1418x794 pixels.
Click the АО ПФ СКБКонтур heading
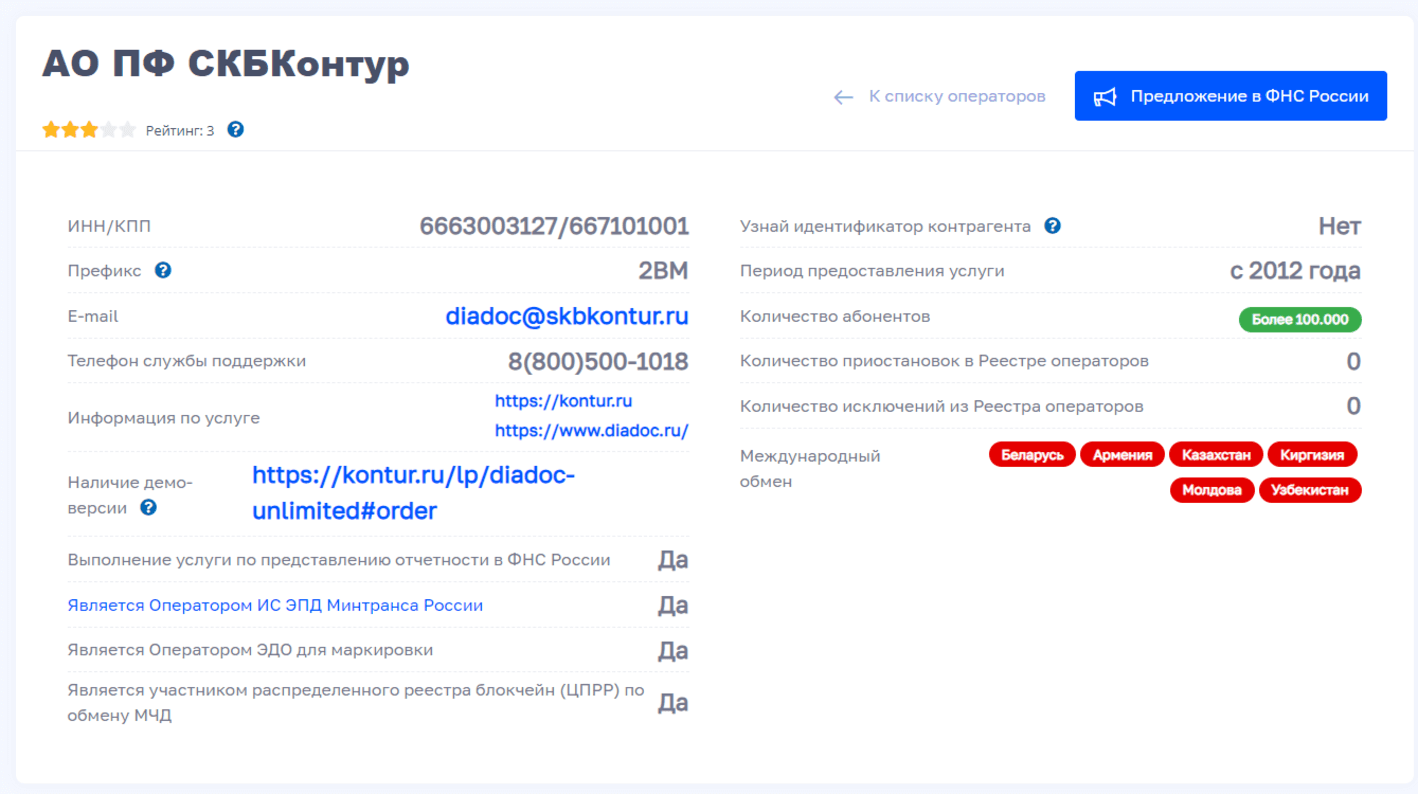(x=226, y=64)
